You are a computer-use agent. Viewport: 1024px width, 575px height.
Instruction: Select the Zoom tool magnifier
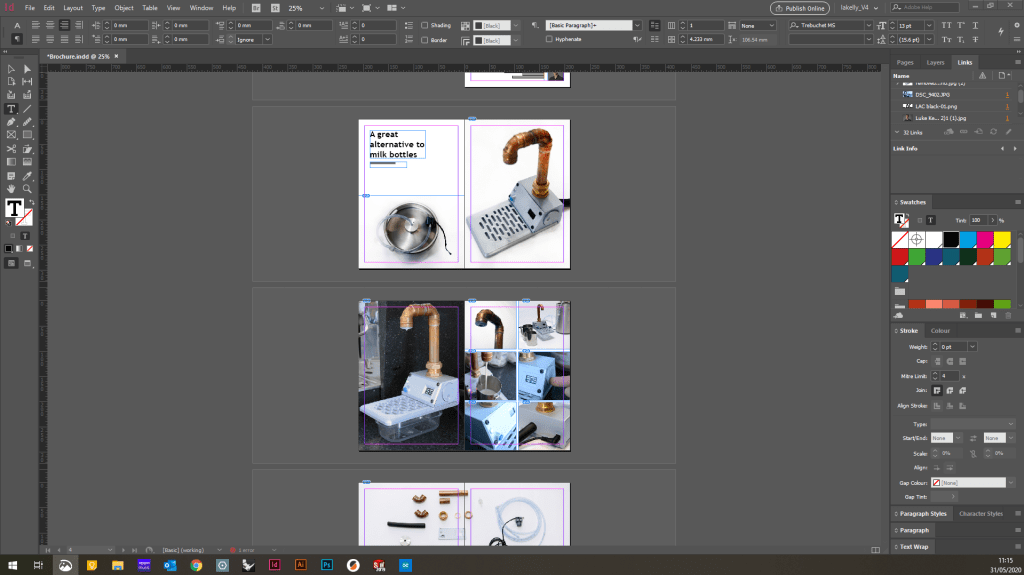[x=27, y=188]
